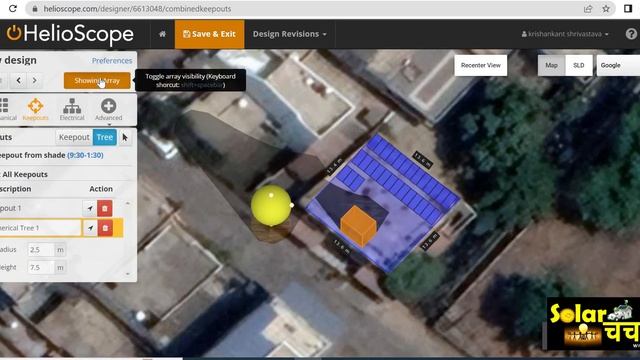Go to the home icon in navbar
The width and height of the screenshot is (640, 360).
pos(162,34)
